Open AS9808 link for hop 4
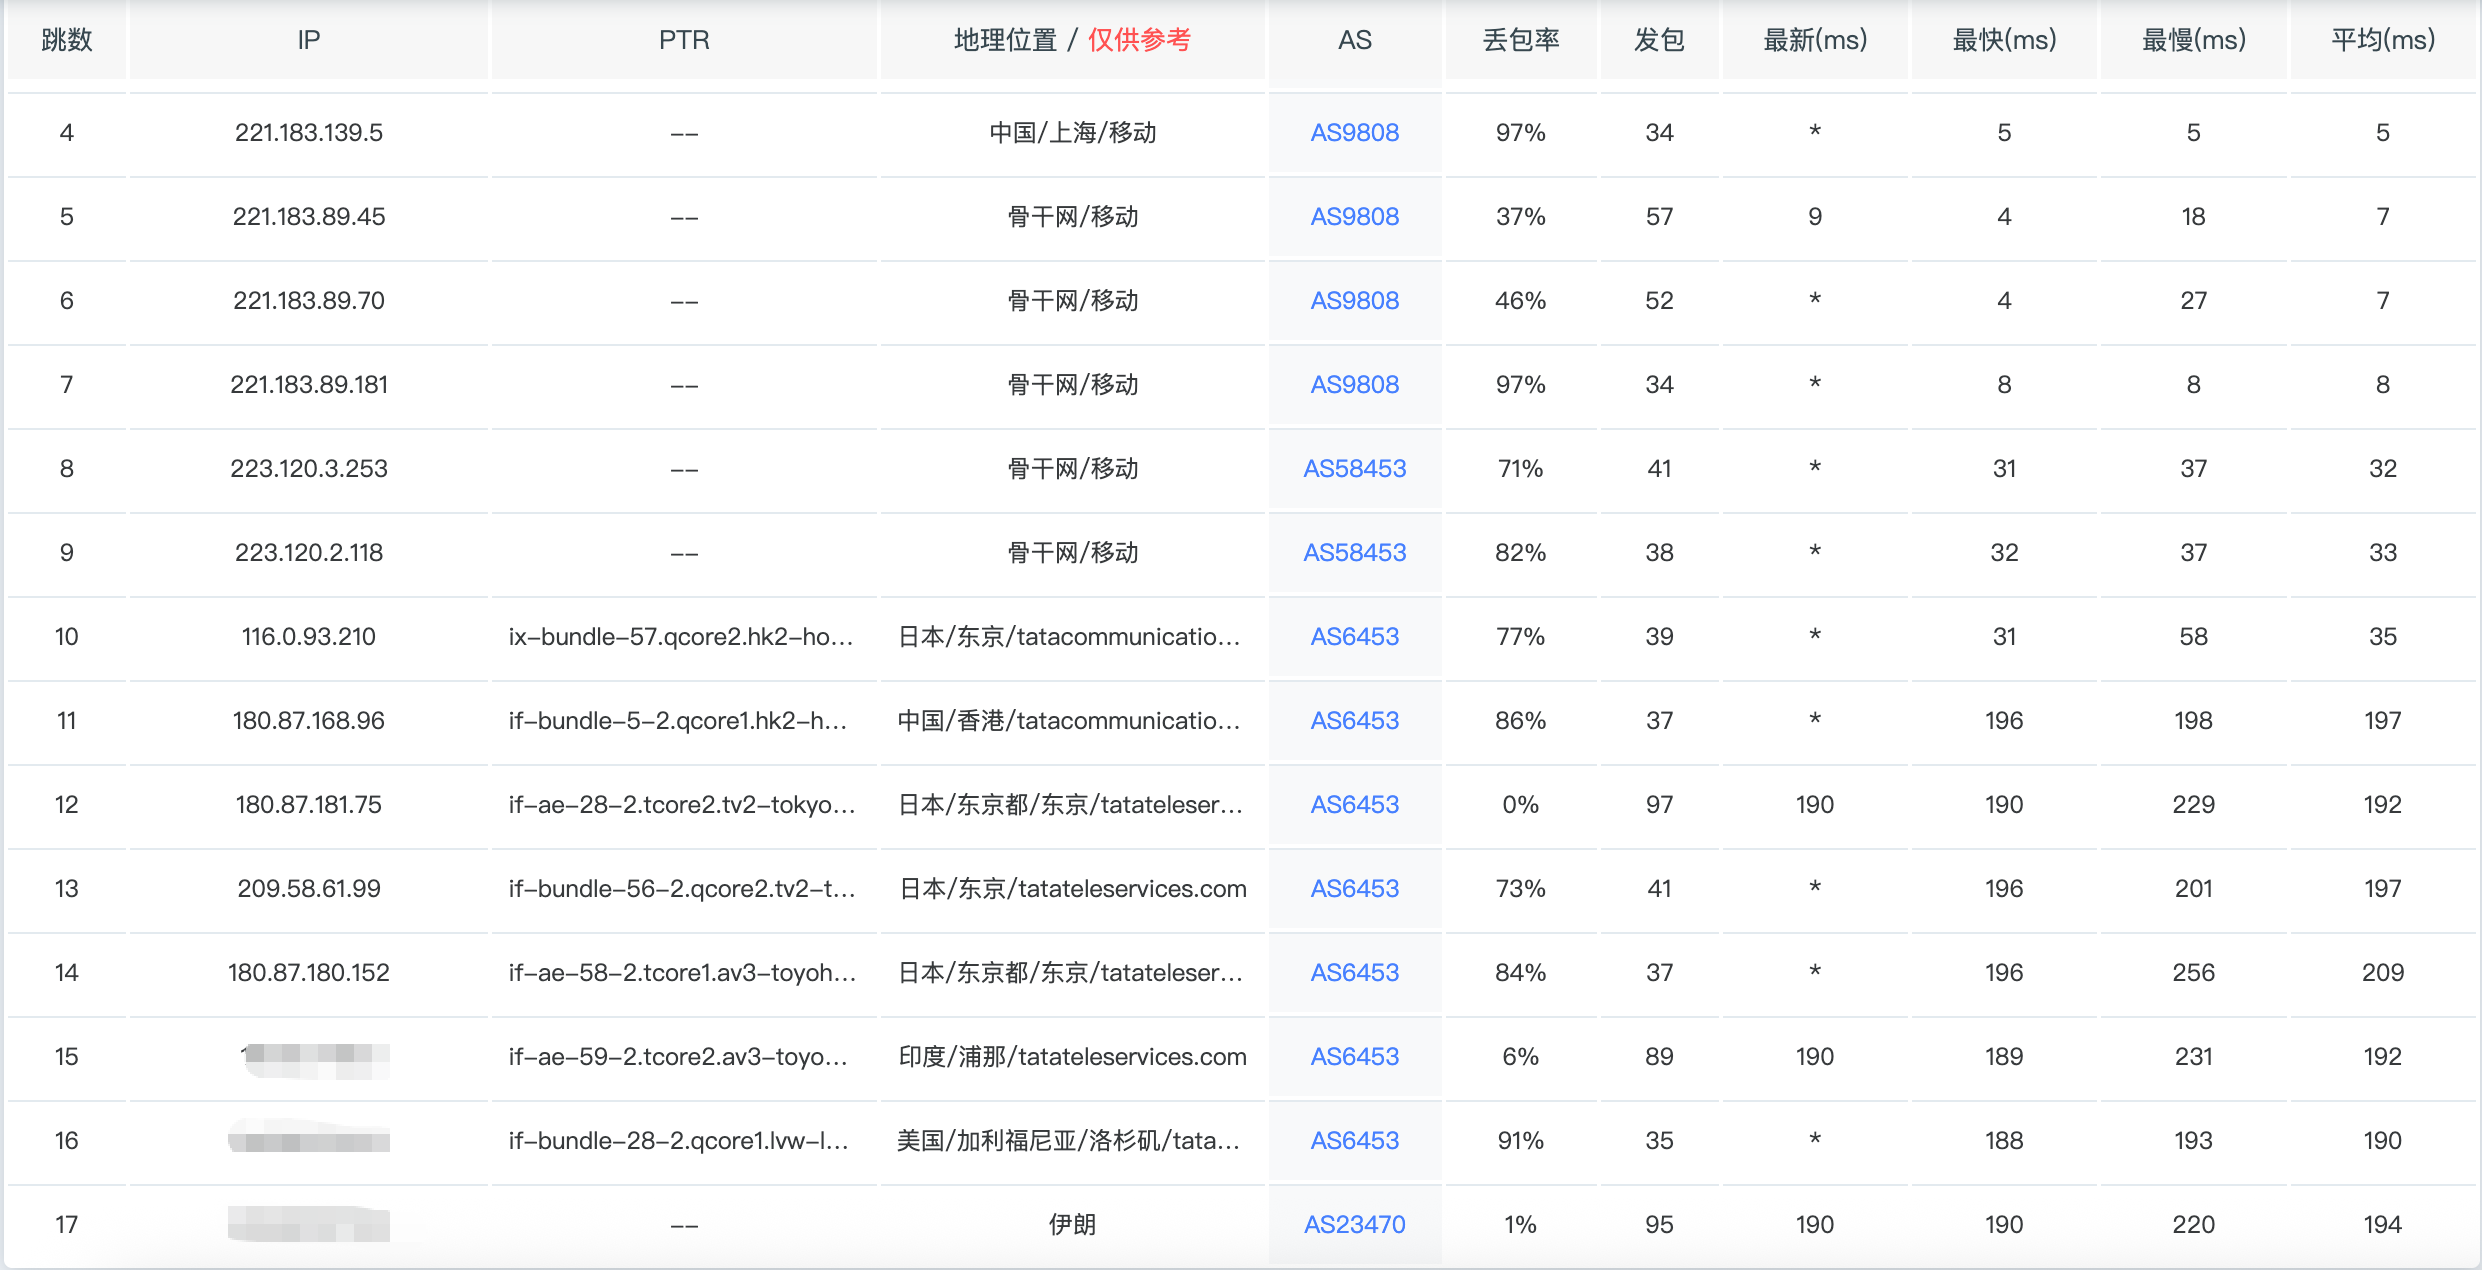This screenshot has width=2482, height=1270. 1354,133
